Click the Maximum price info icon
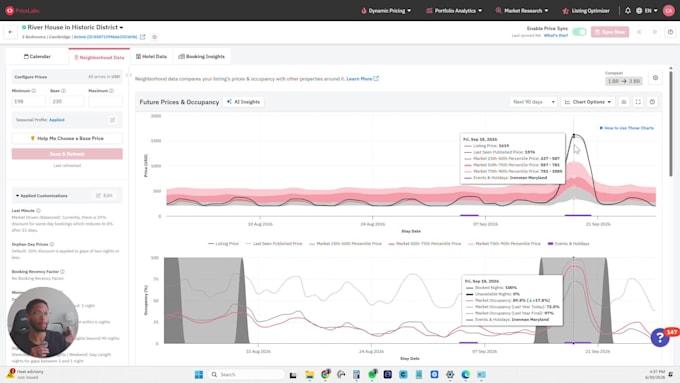Viewport: 680px width, 383px height. click(111, 91)
